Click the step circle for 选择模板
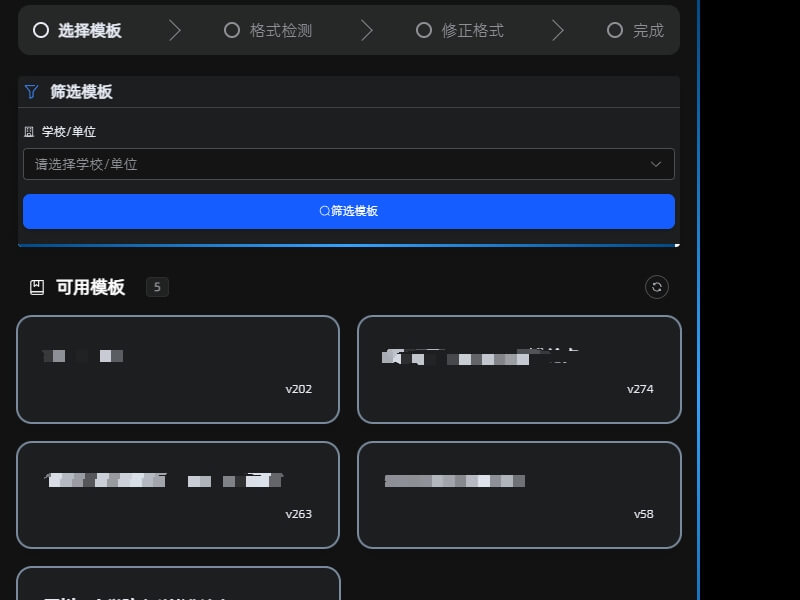Screen dimensions: 800x600 click(40, 30)
